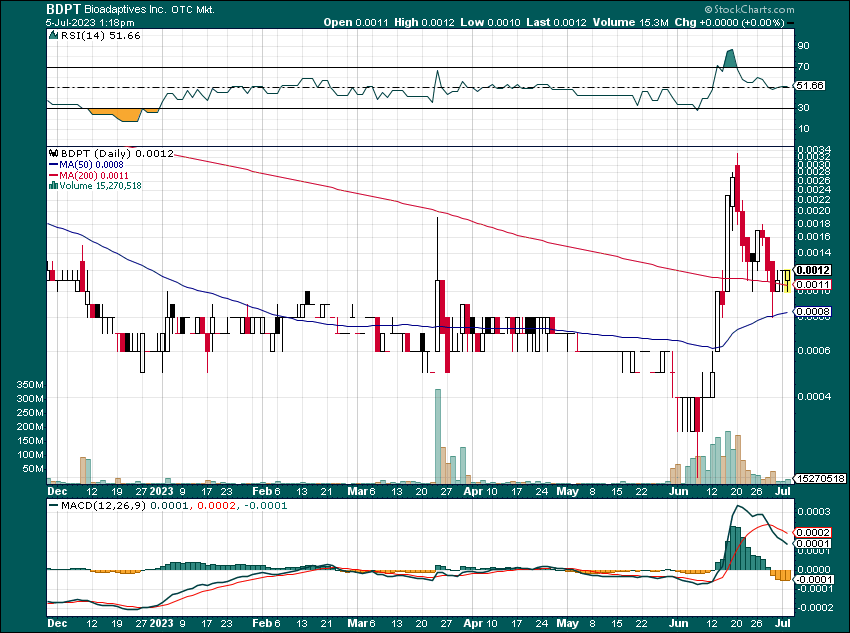Click the boxed 0.0002 signal label on MACD axis
The height and width of the screenshot is (633, 850).
tap(813, 533)
